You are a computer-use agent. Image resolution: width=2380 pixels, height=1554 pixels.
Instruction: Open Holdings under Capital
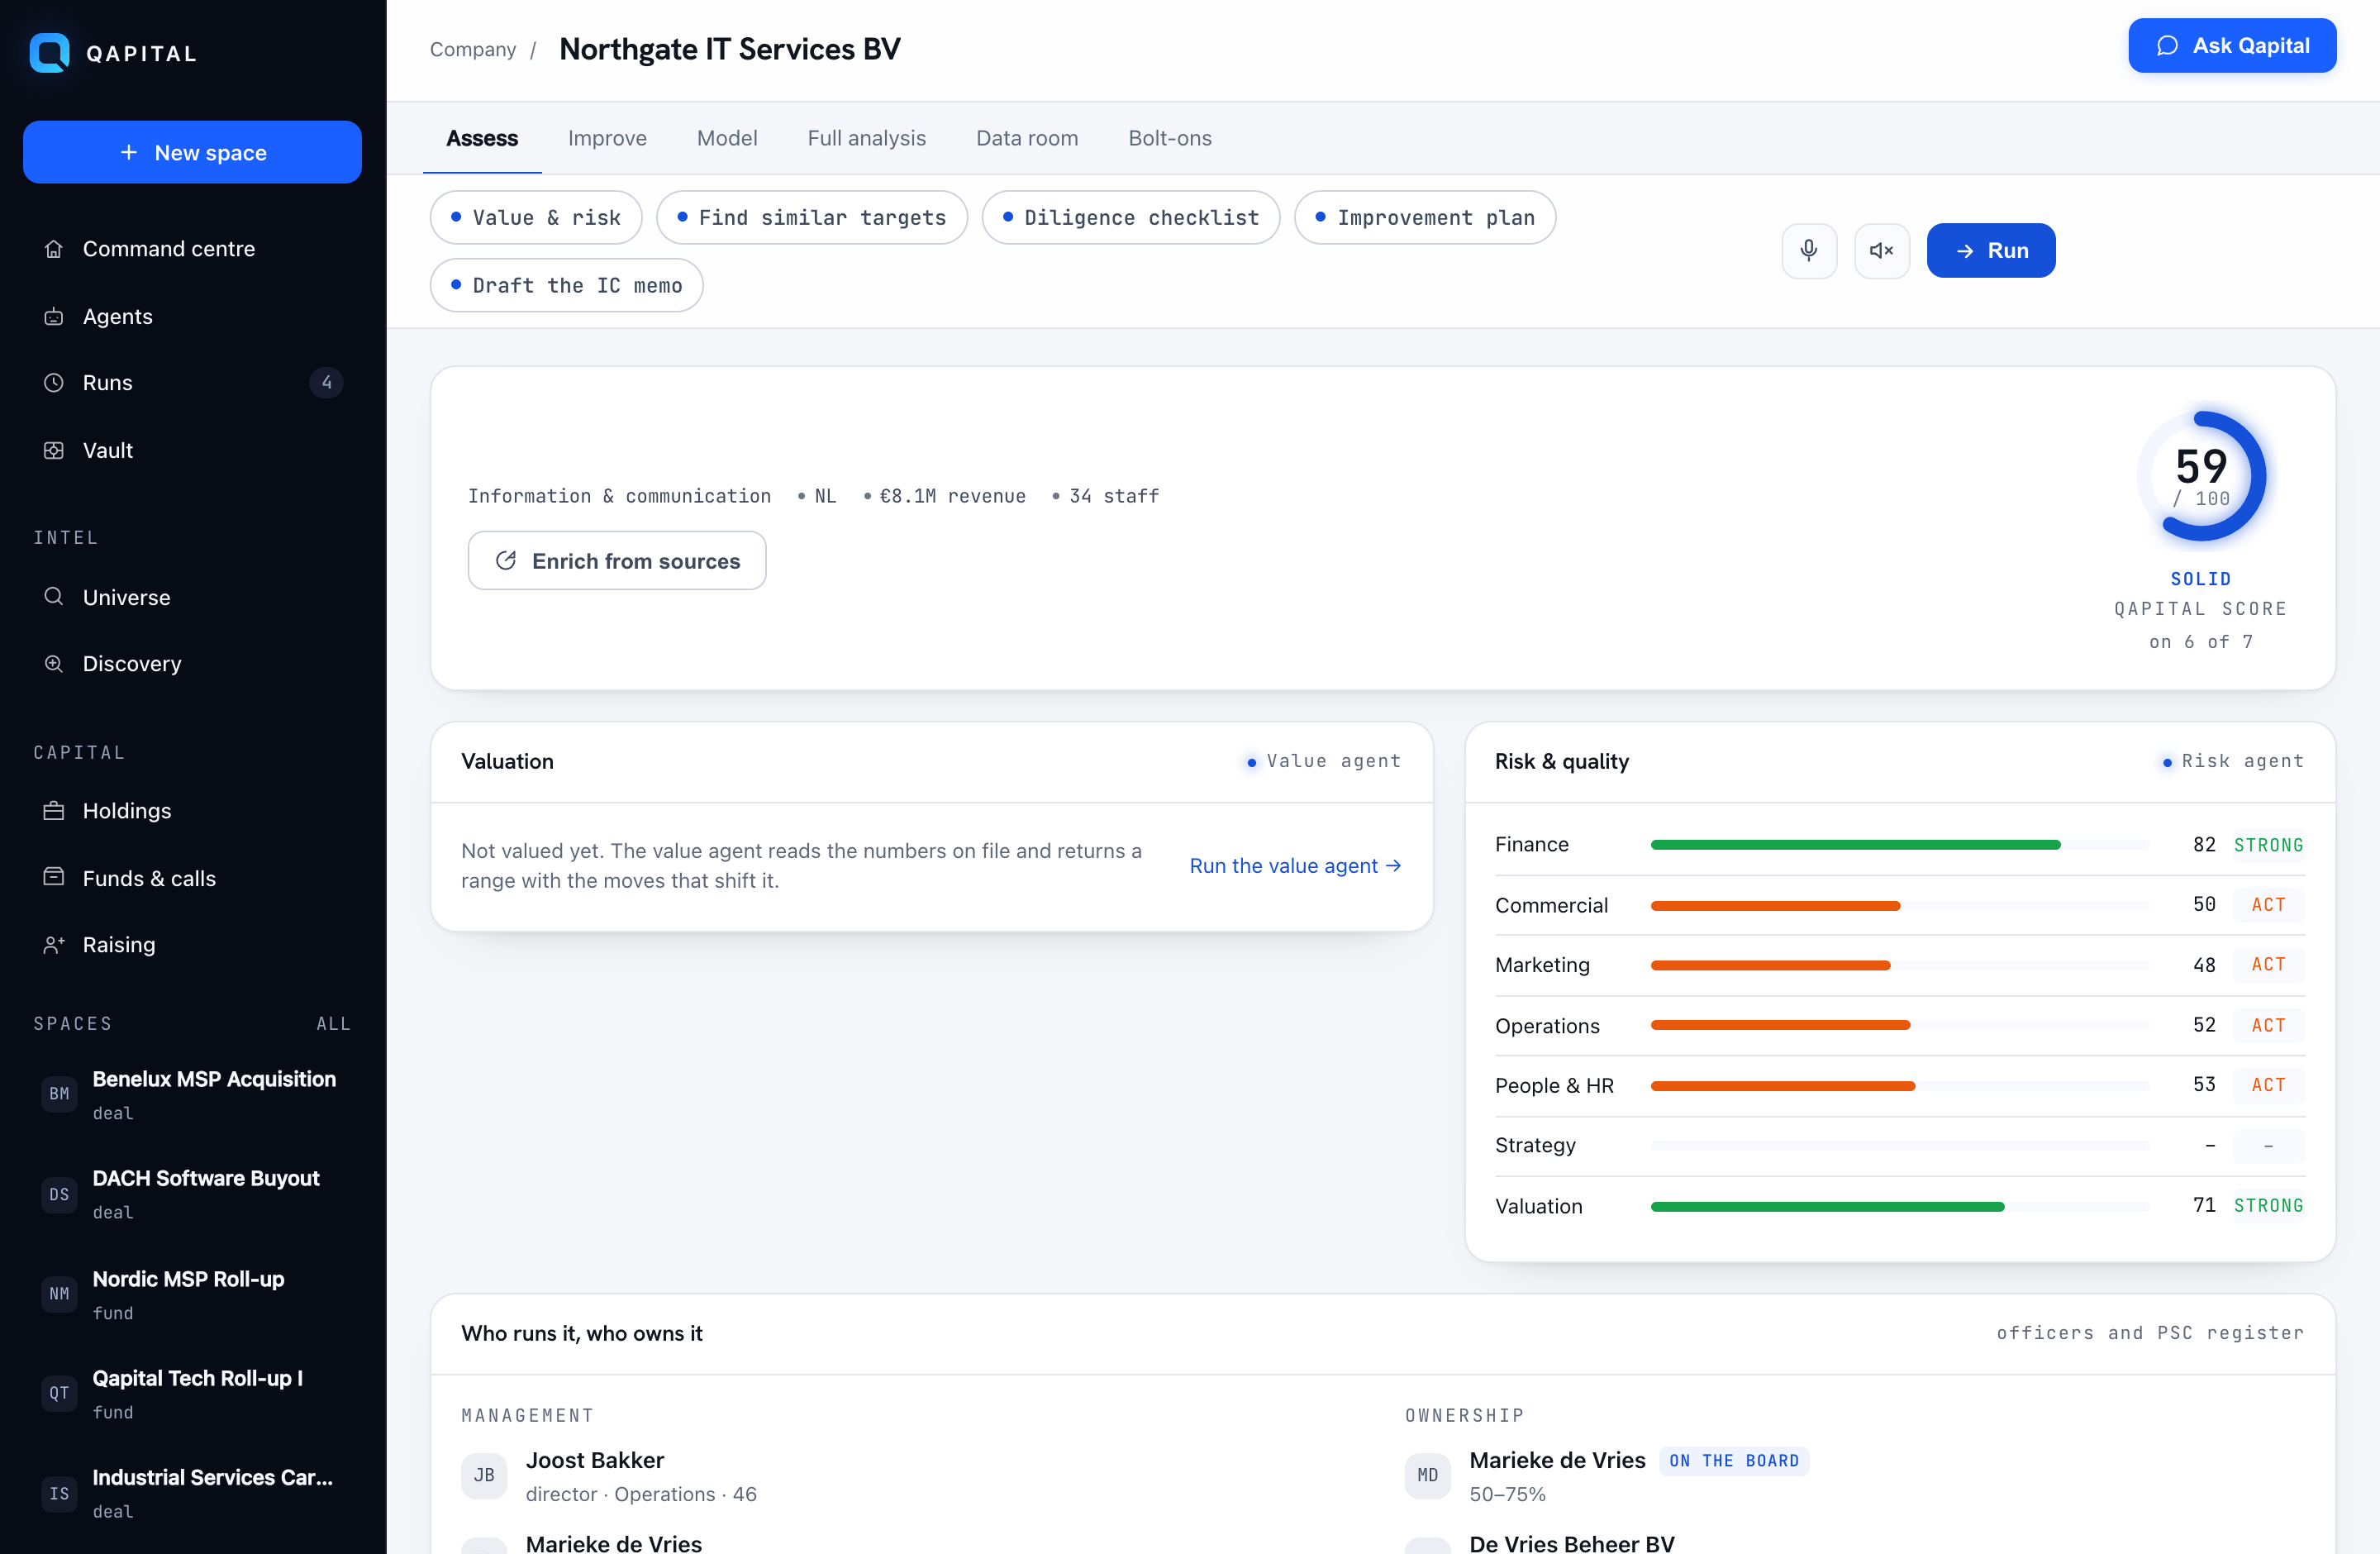(192, 811)
